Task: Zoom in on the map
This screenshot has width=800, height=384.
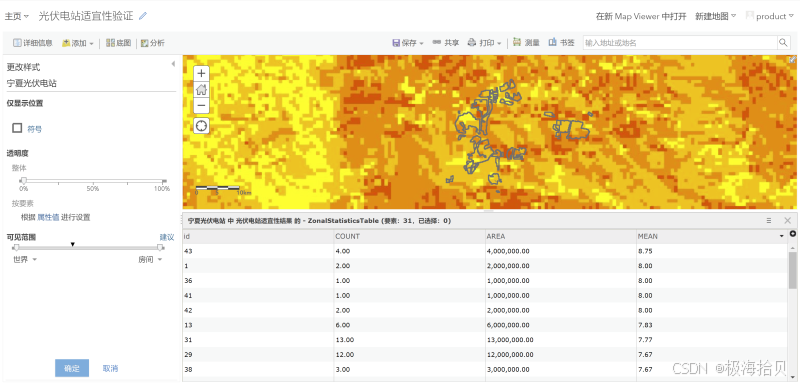Action: pos(202,74)
